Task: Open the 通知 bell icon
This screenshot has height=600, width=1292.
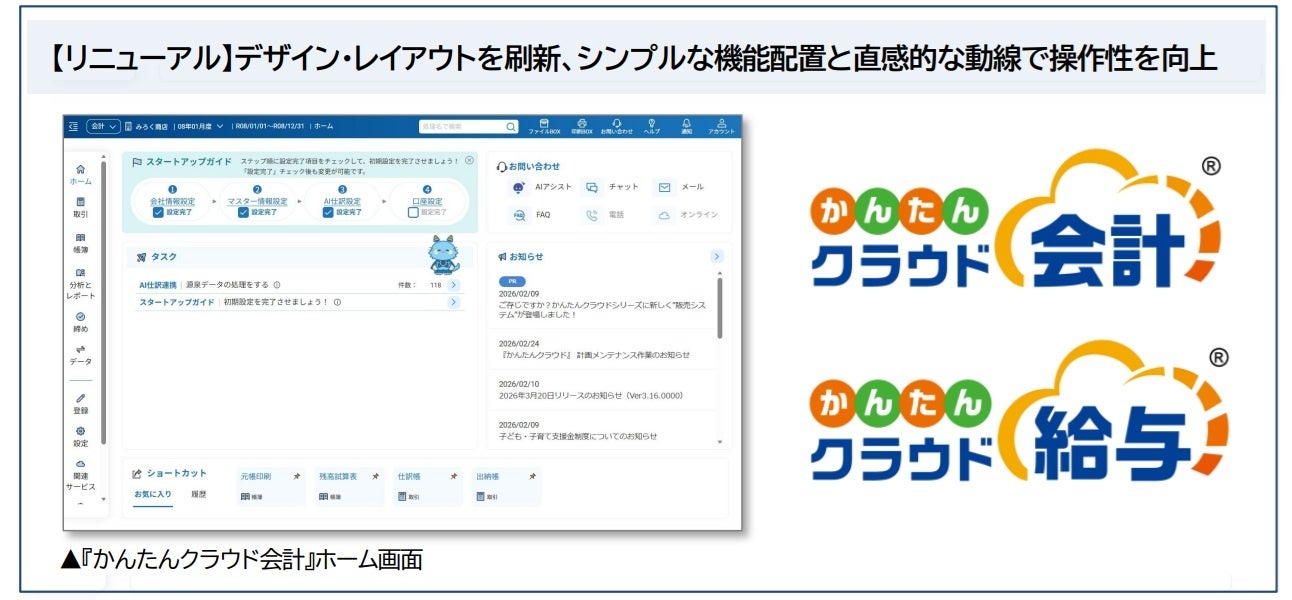Action: pos(687,126)
